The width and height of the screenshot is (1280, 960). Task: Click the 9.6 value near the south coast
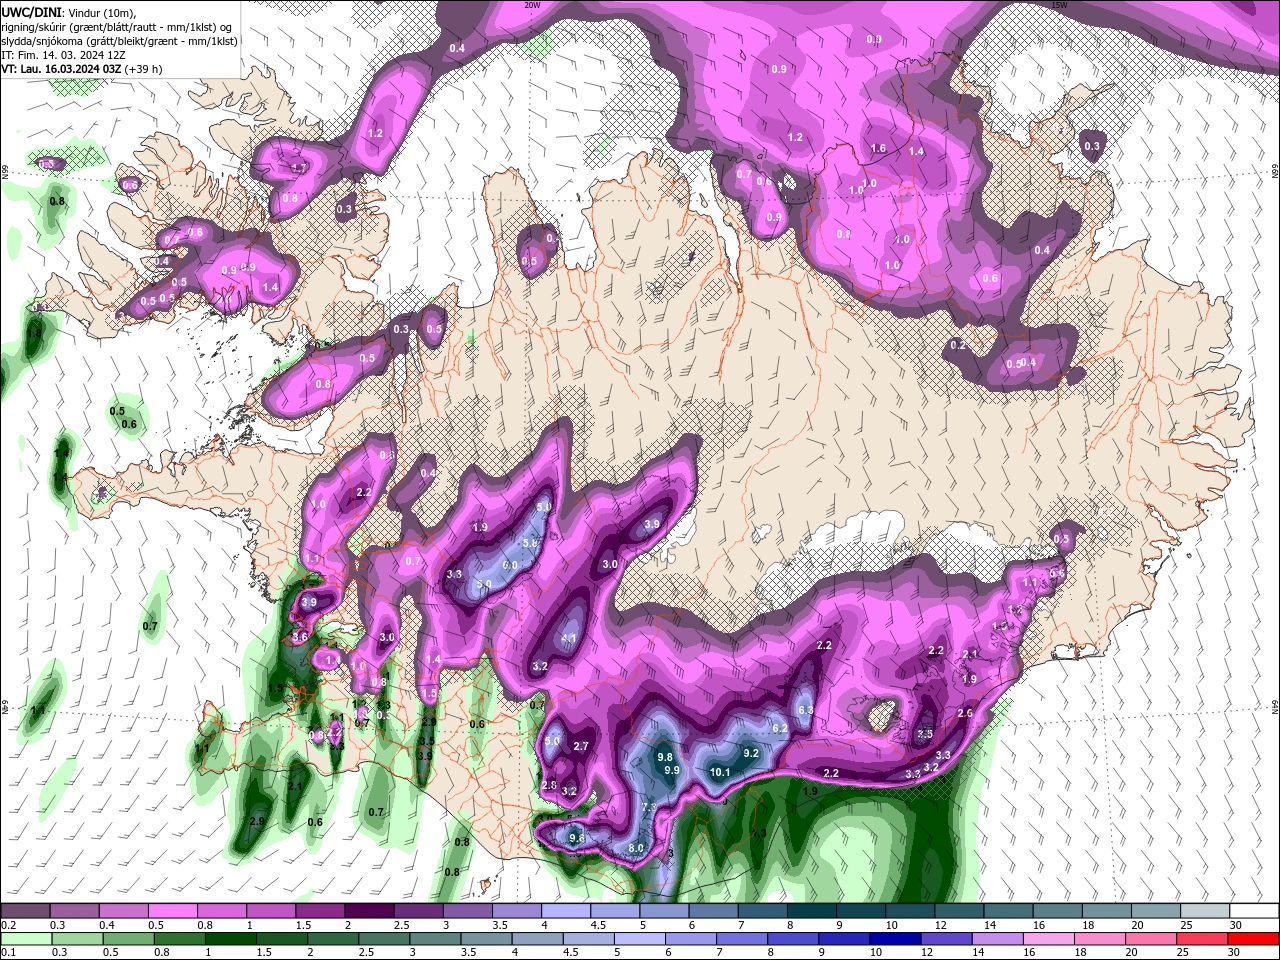click(577, 838)
